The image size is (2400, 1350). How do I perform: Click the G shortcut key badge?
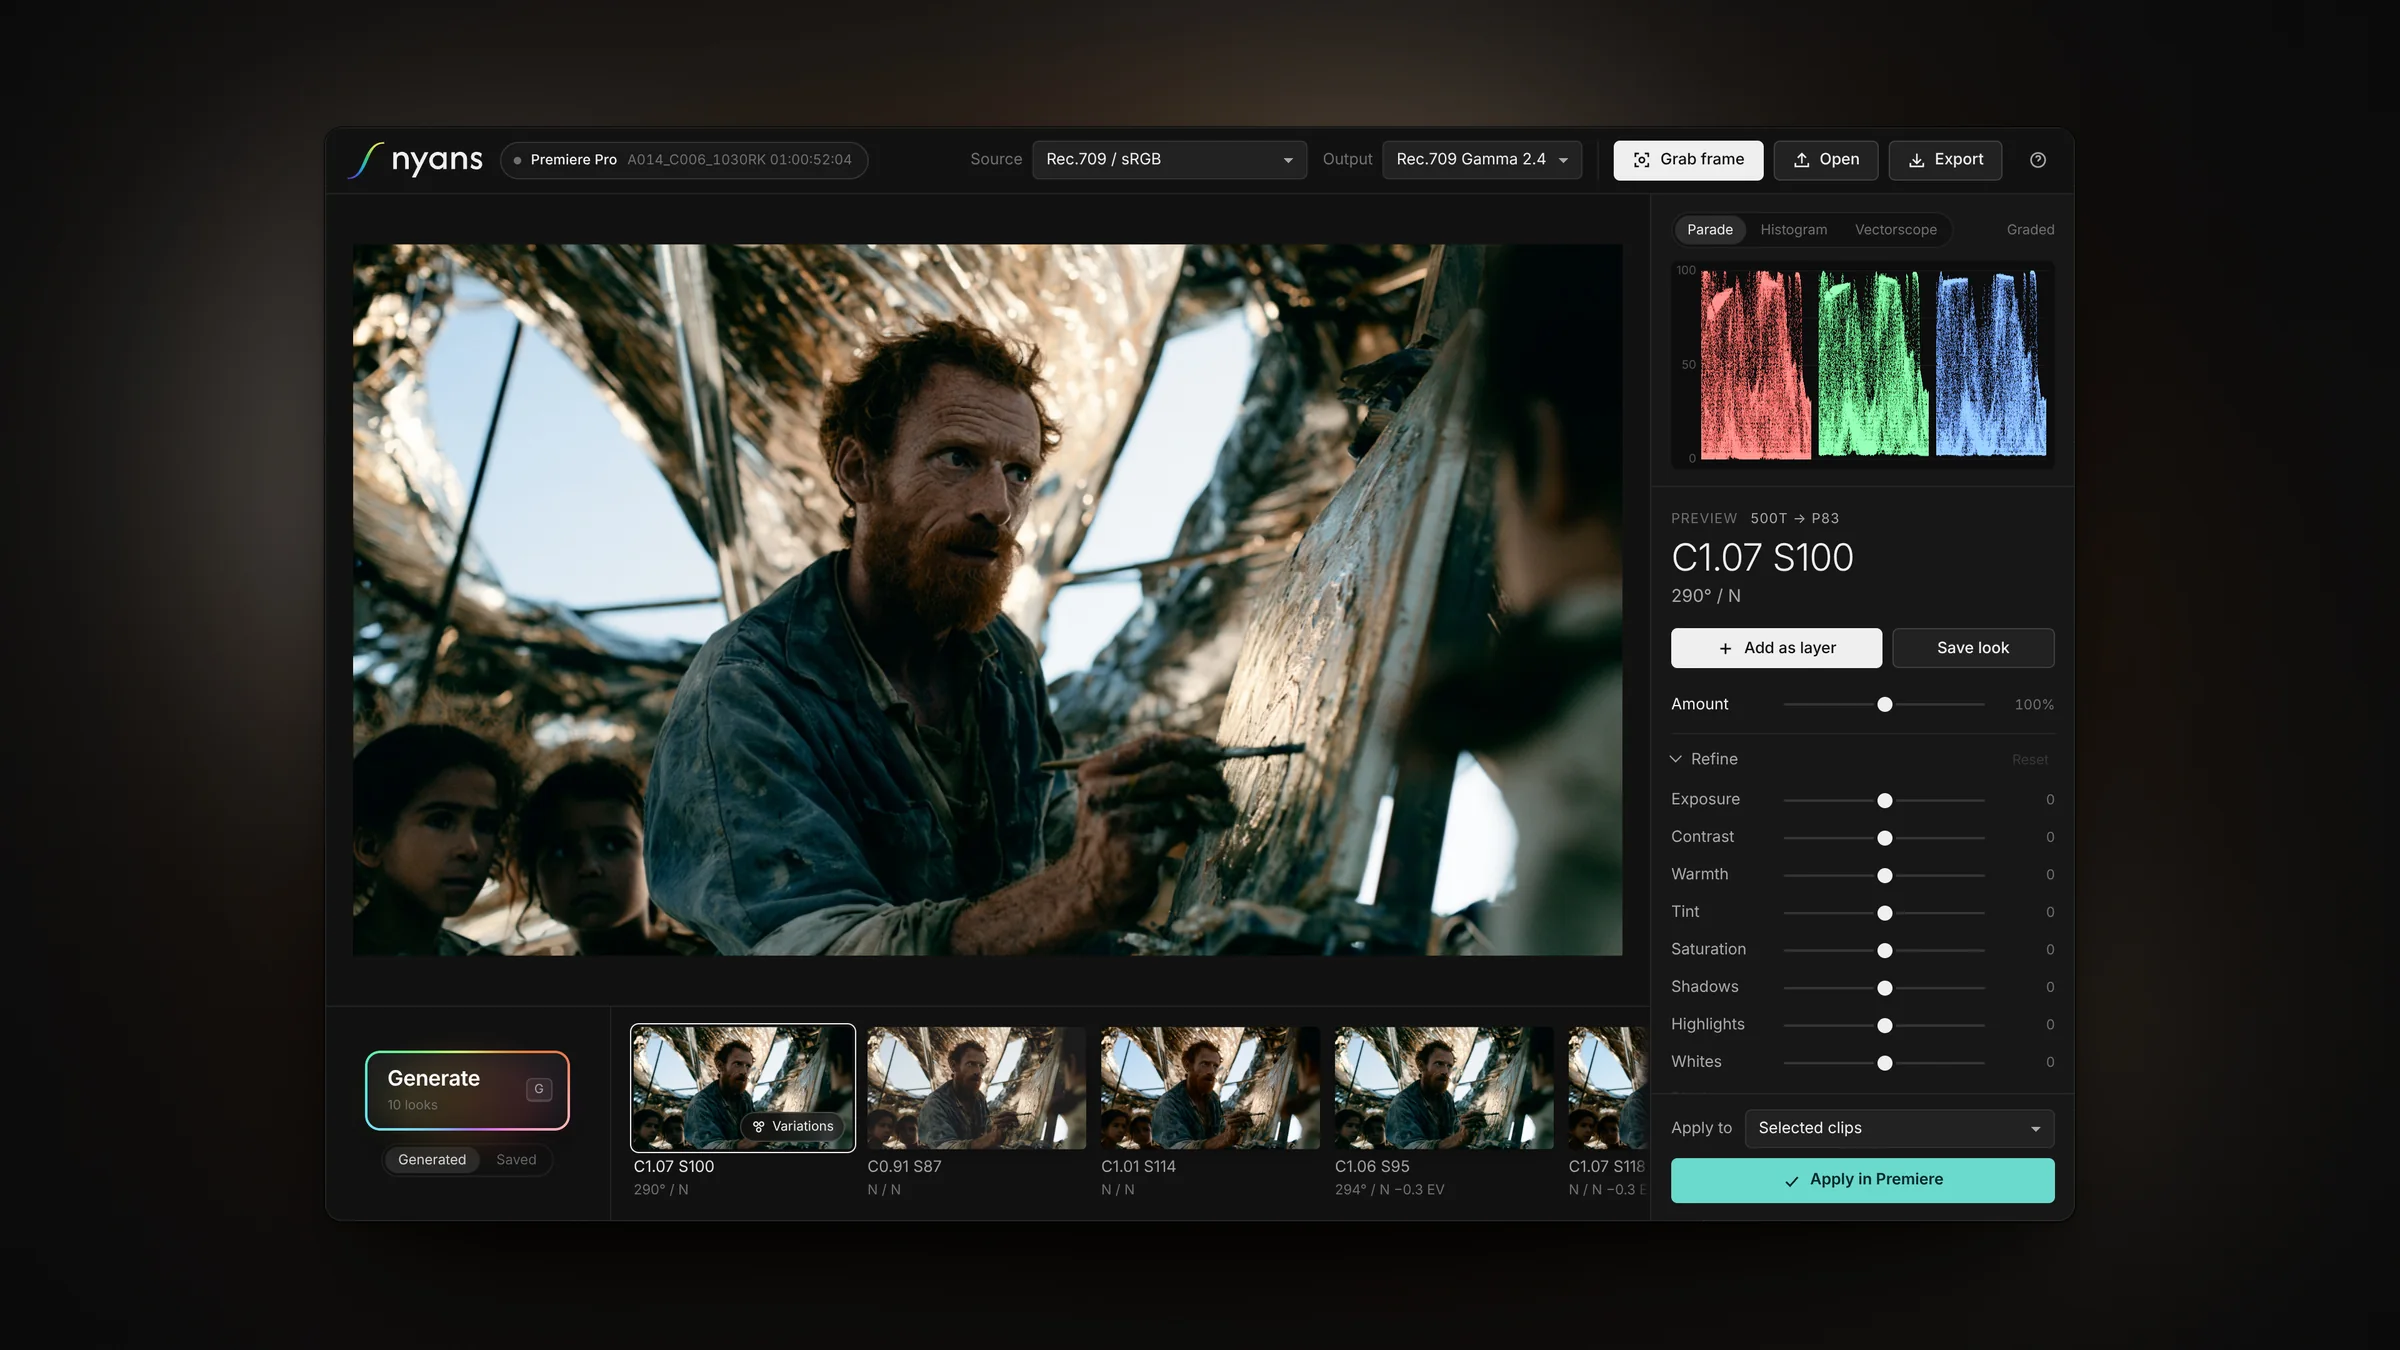point(539,1089)
